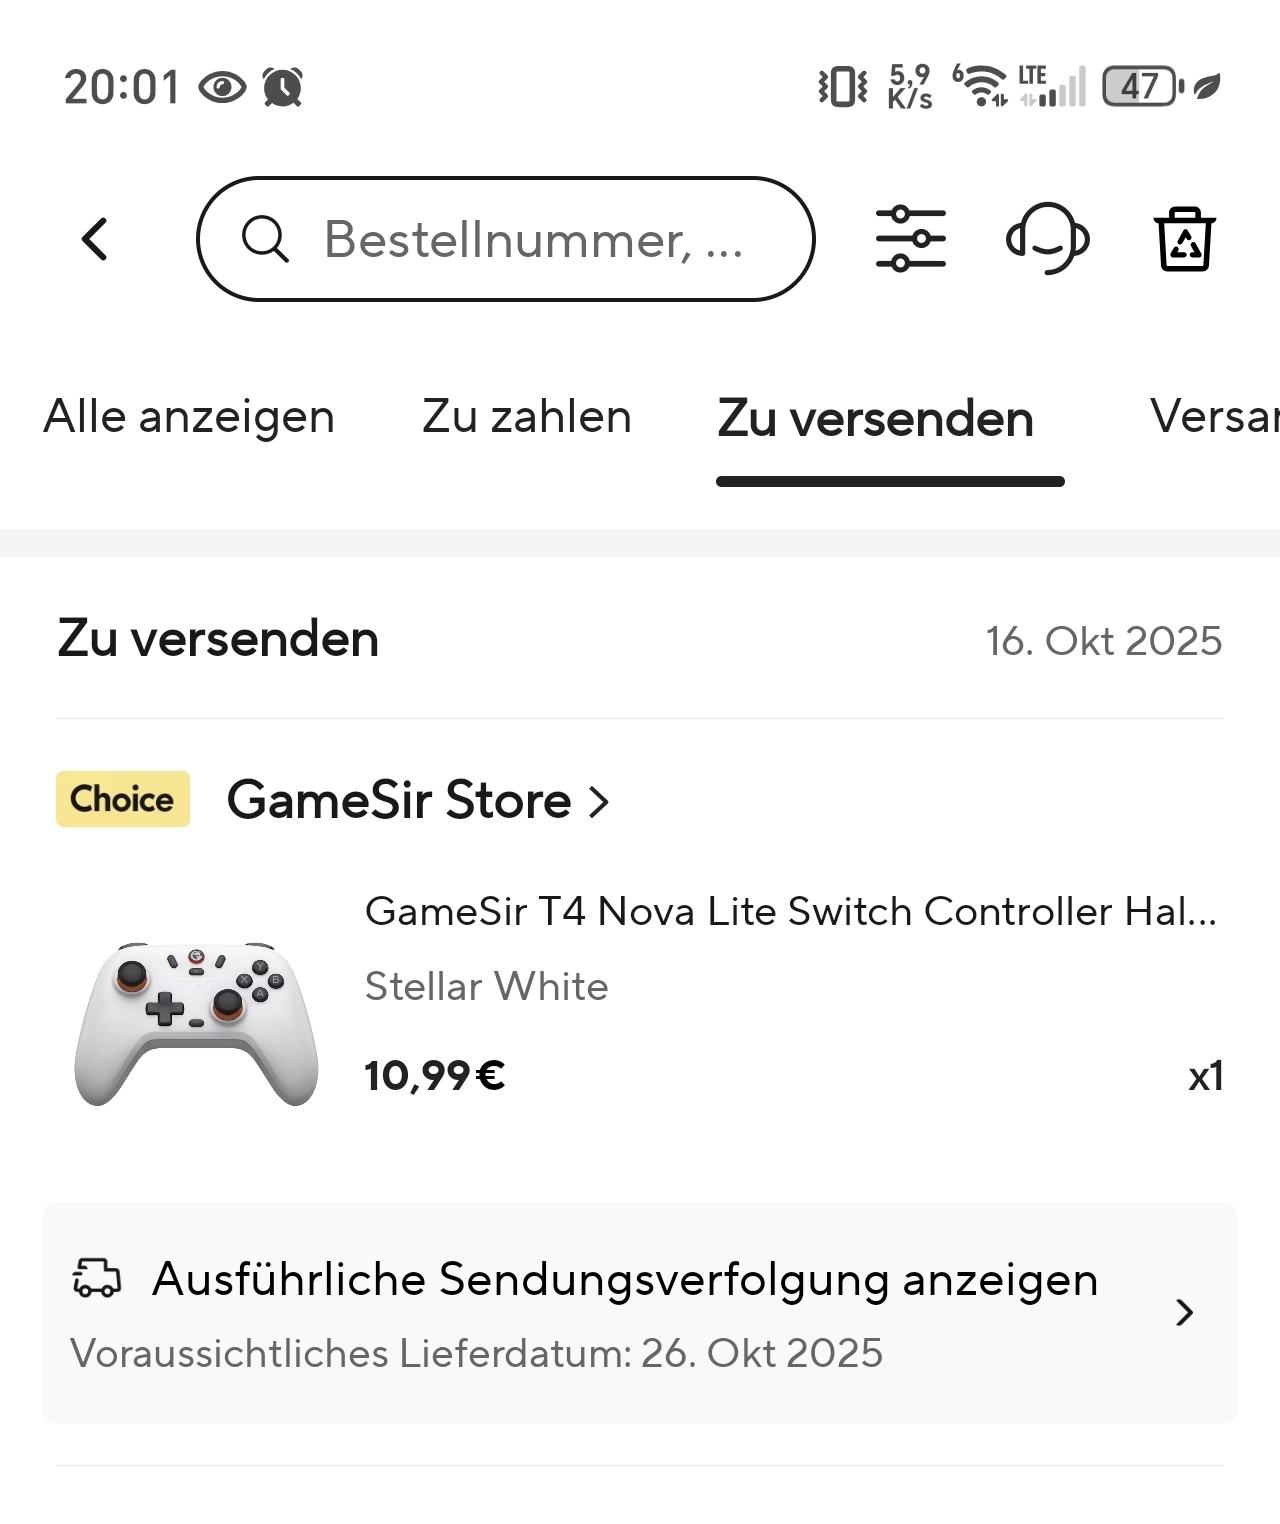Image resolution: width=1280 pixels, height=1524 pixels.
Task: Click the magnifier search icon
Action: click(265, 239)
